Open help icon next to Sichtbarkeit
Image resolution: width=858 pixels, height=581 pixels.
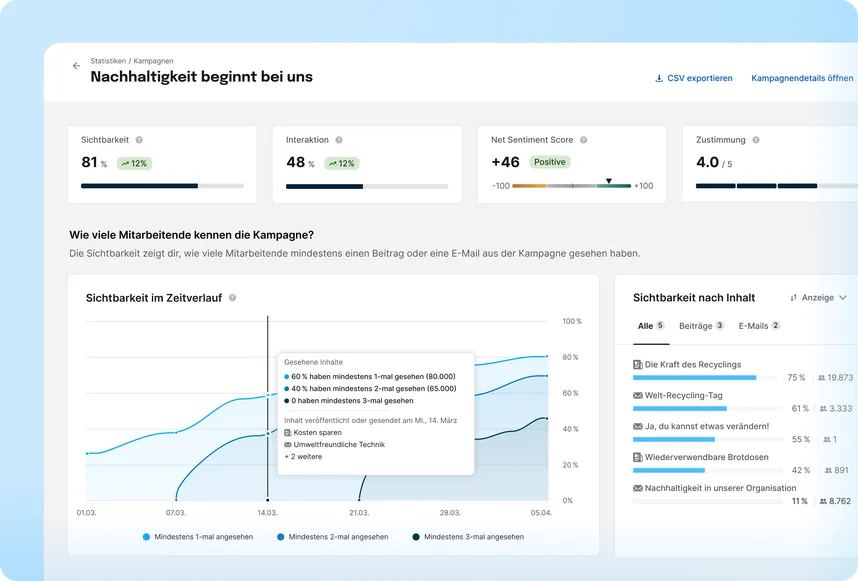click(139, 140)
